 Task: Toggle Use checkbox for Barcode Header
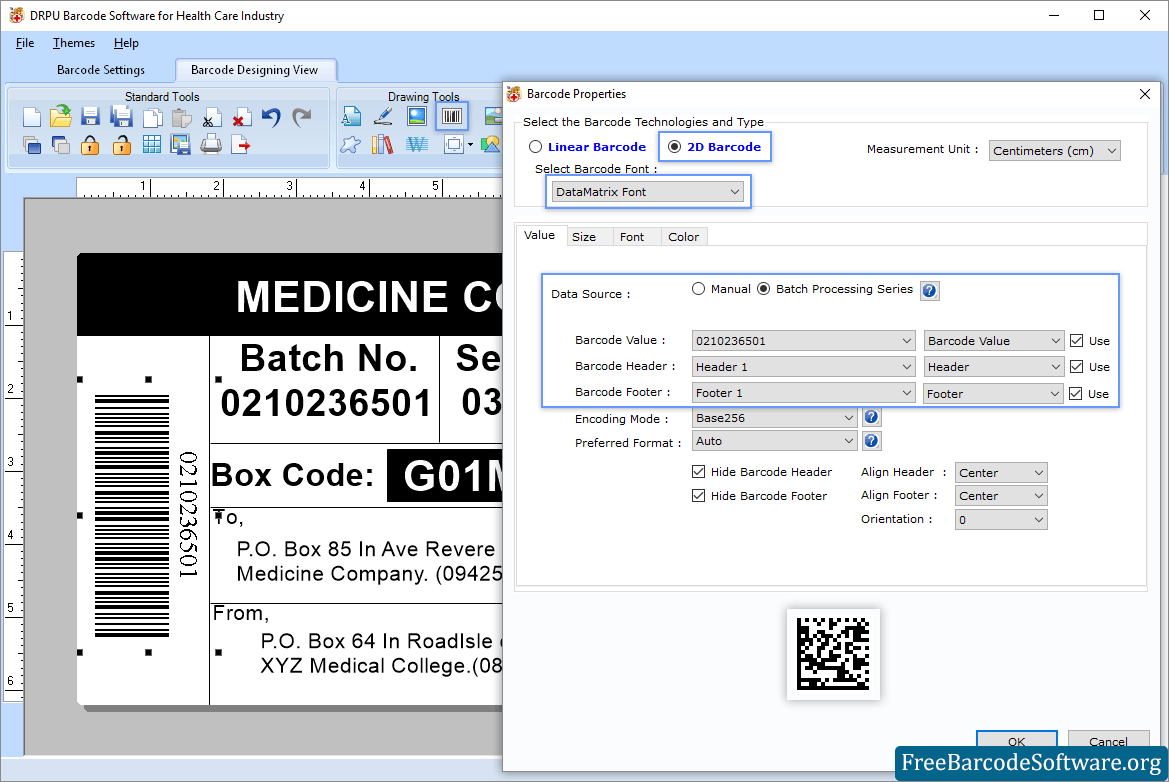[x=1077, y=367]
